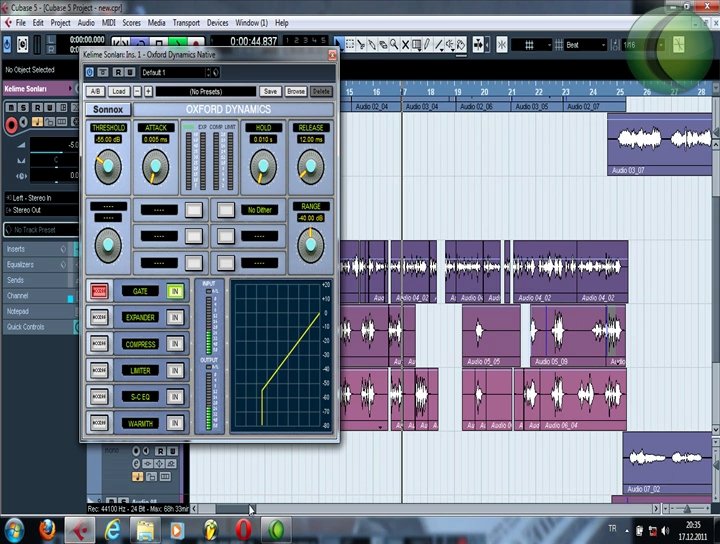The width and height of the screenshot is (720, 544).
Task: Expand the Inserts inspector section
Action: point(40,249)
